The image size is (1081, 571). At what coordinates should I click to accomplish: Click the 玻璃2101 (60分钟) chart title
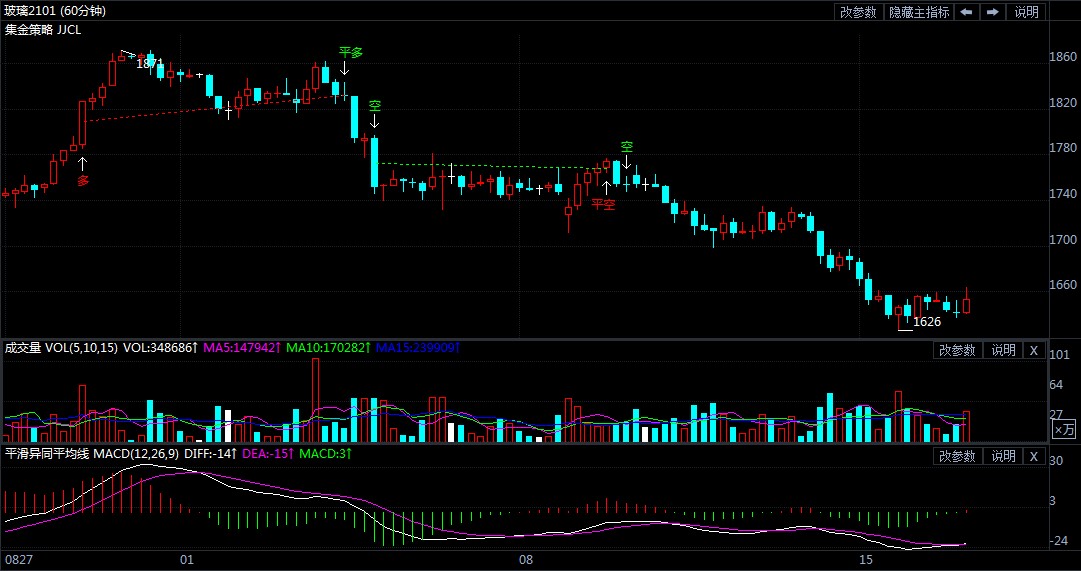tap(54, 11)
